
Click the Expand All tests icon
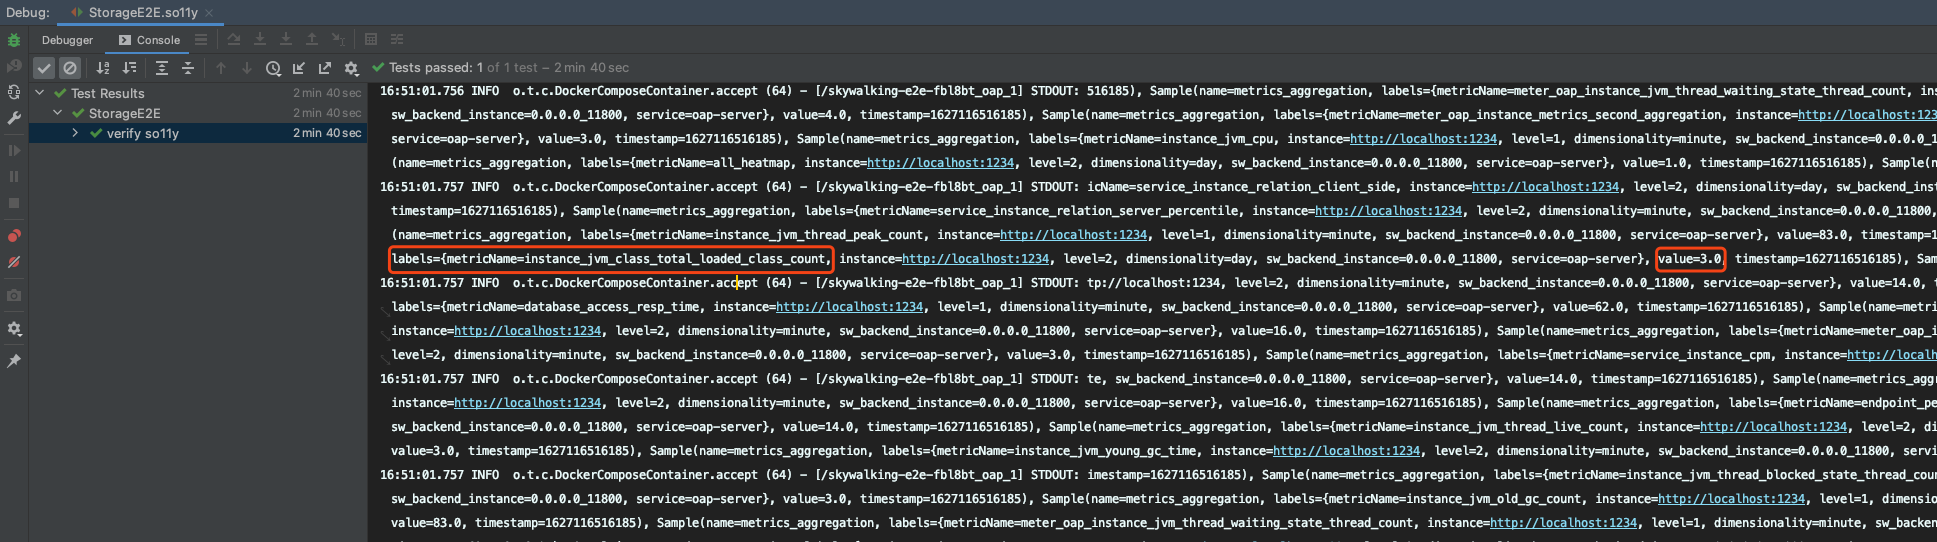point(162,68)
